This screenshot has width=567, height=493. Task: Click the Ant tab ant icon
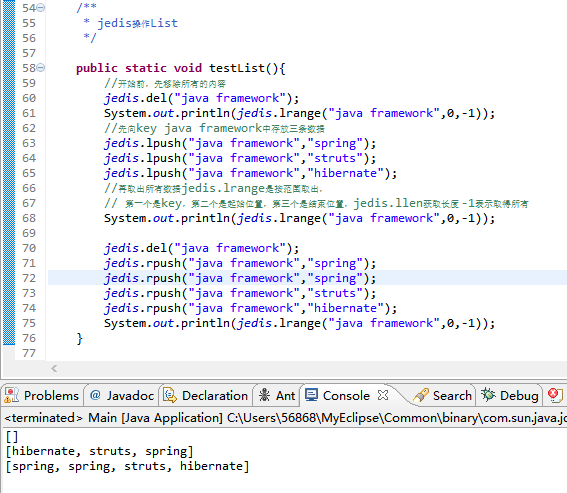(x=265, y=395)
